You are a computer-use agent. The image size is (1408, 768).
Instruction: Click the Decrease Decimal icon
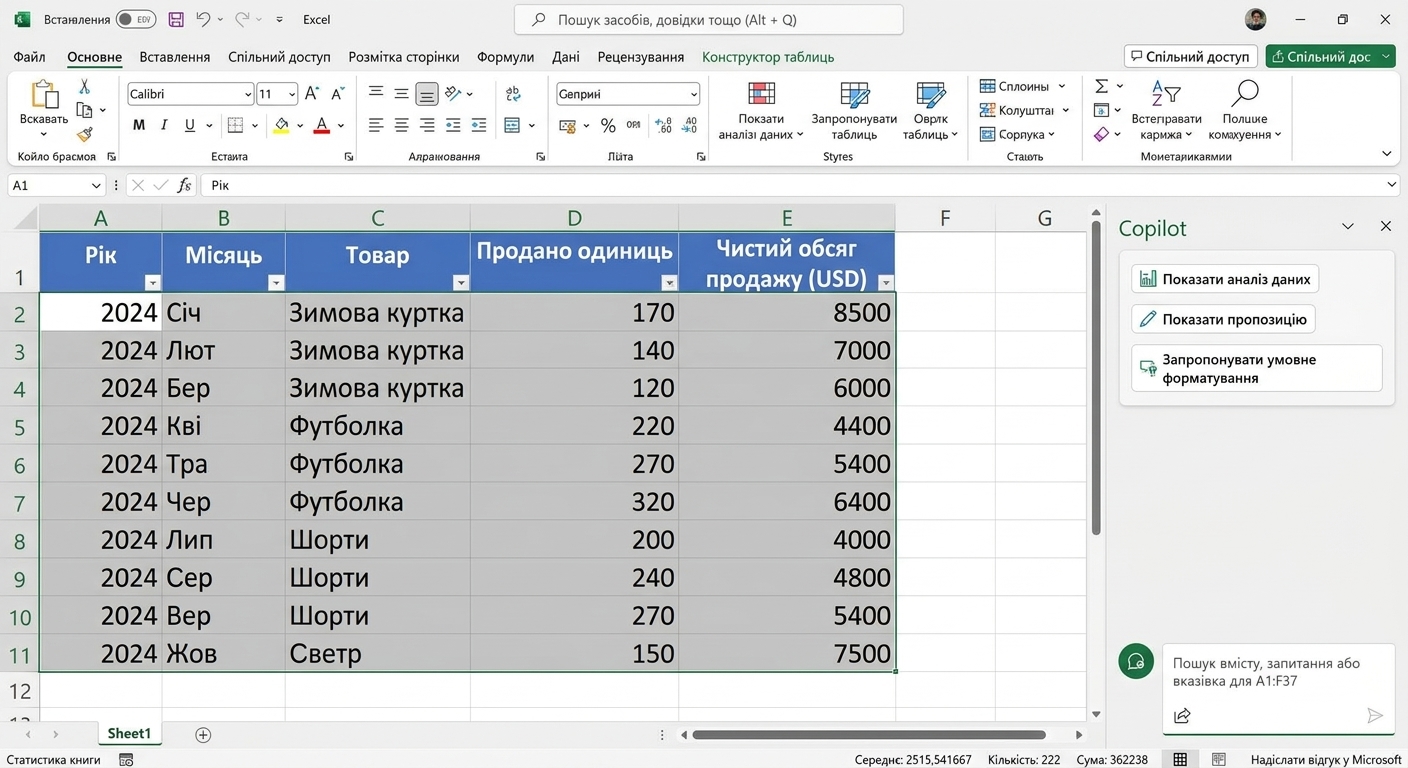689,126
